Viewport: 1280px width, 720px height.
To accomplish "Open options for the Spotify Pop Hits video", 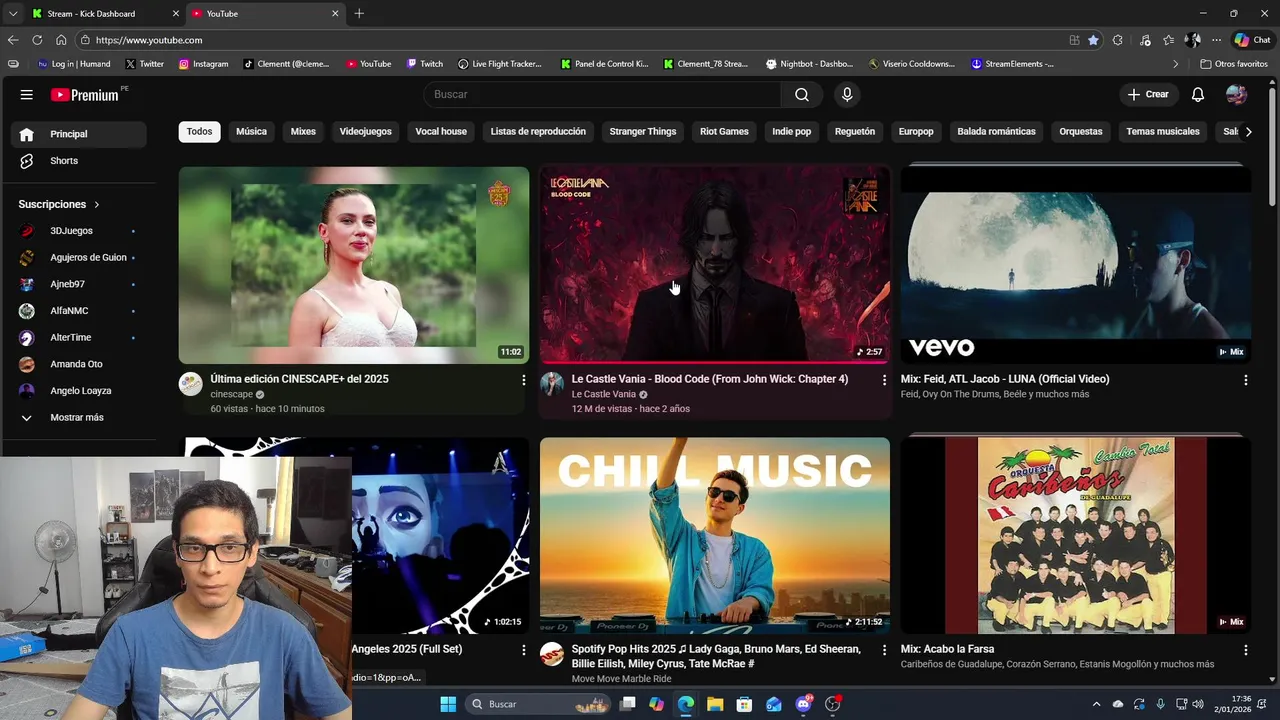I will click(x=884, y=650).
